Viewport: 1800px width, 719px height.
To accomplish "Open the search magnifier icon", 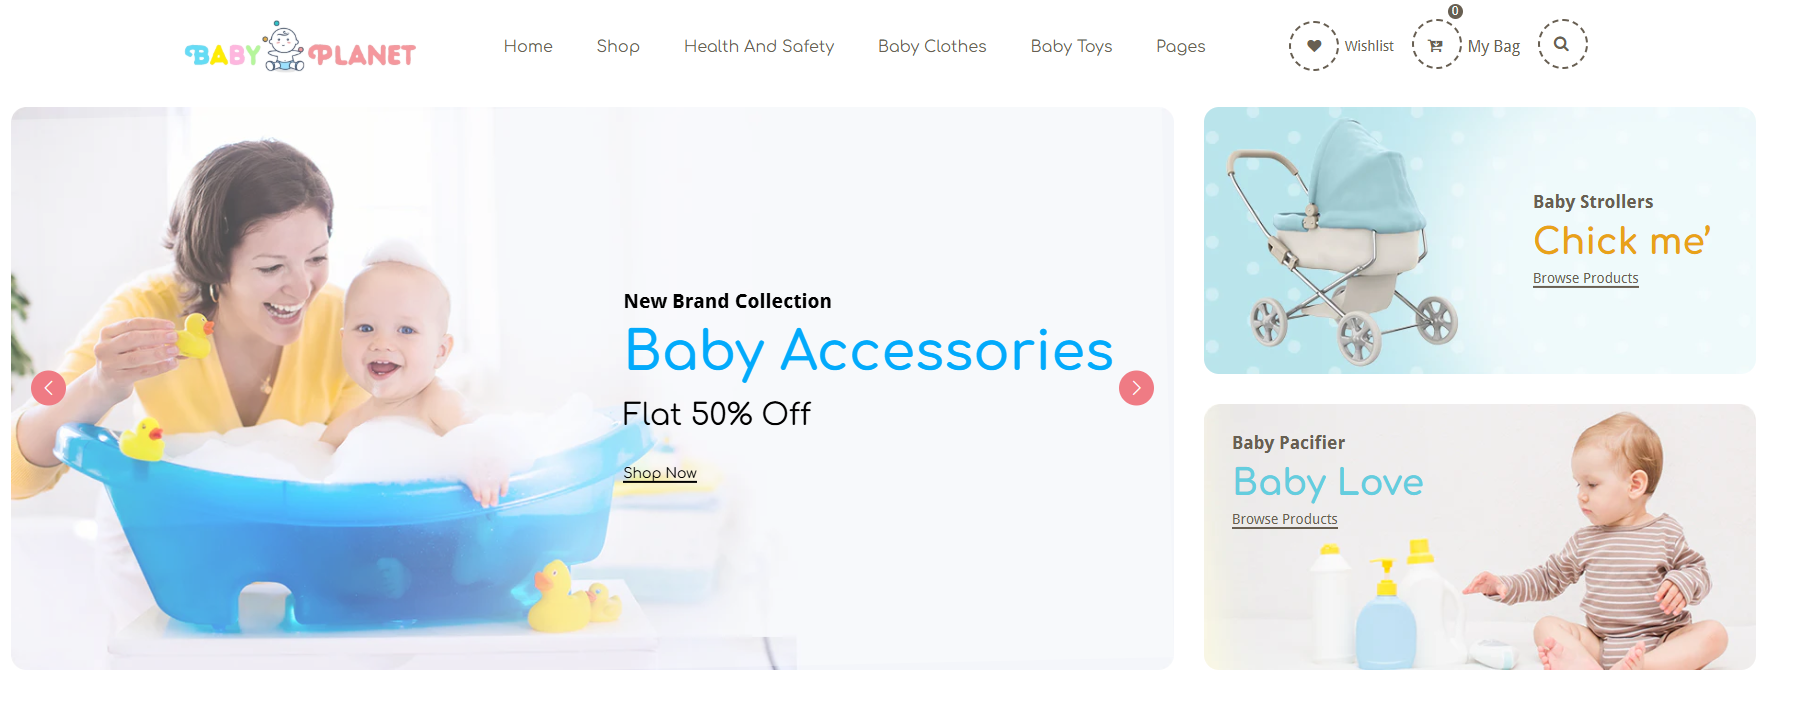I will click(x=1562, y=44).
